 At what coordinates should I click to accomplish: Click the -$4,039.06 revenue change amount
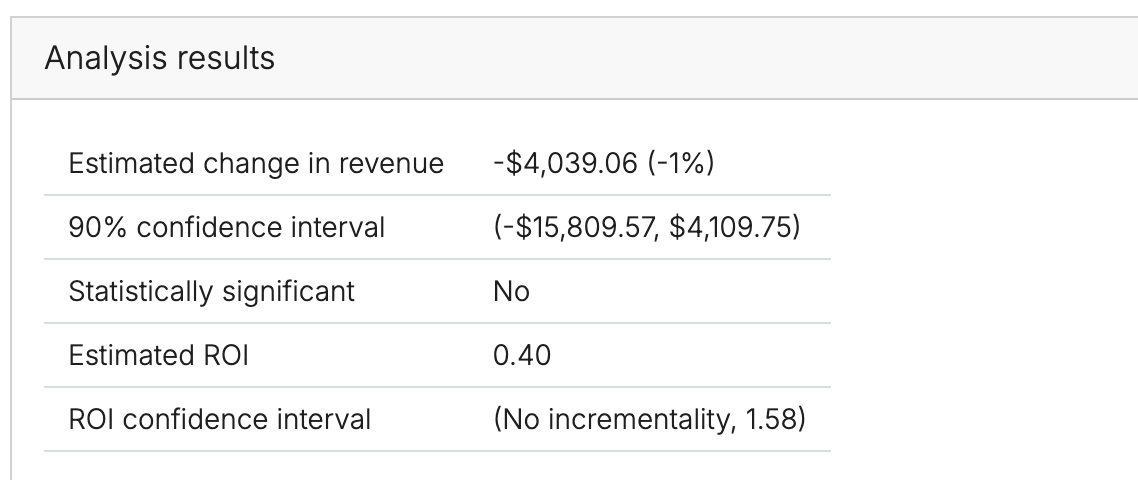coord(565,163)
